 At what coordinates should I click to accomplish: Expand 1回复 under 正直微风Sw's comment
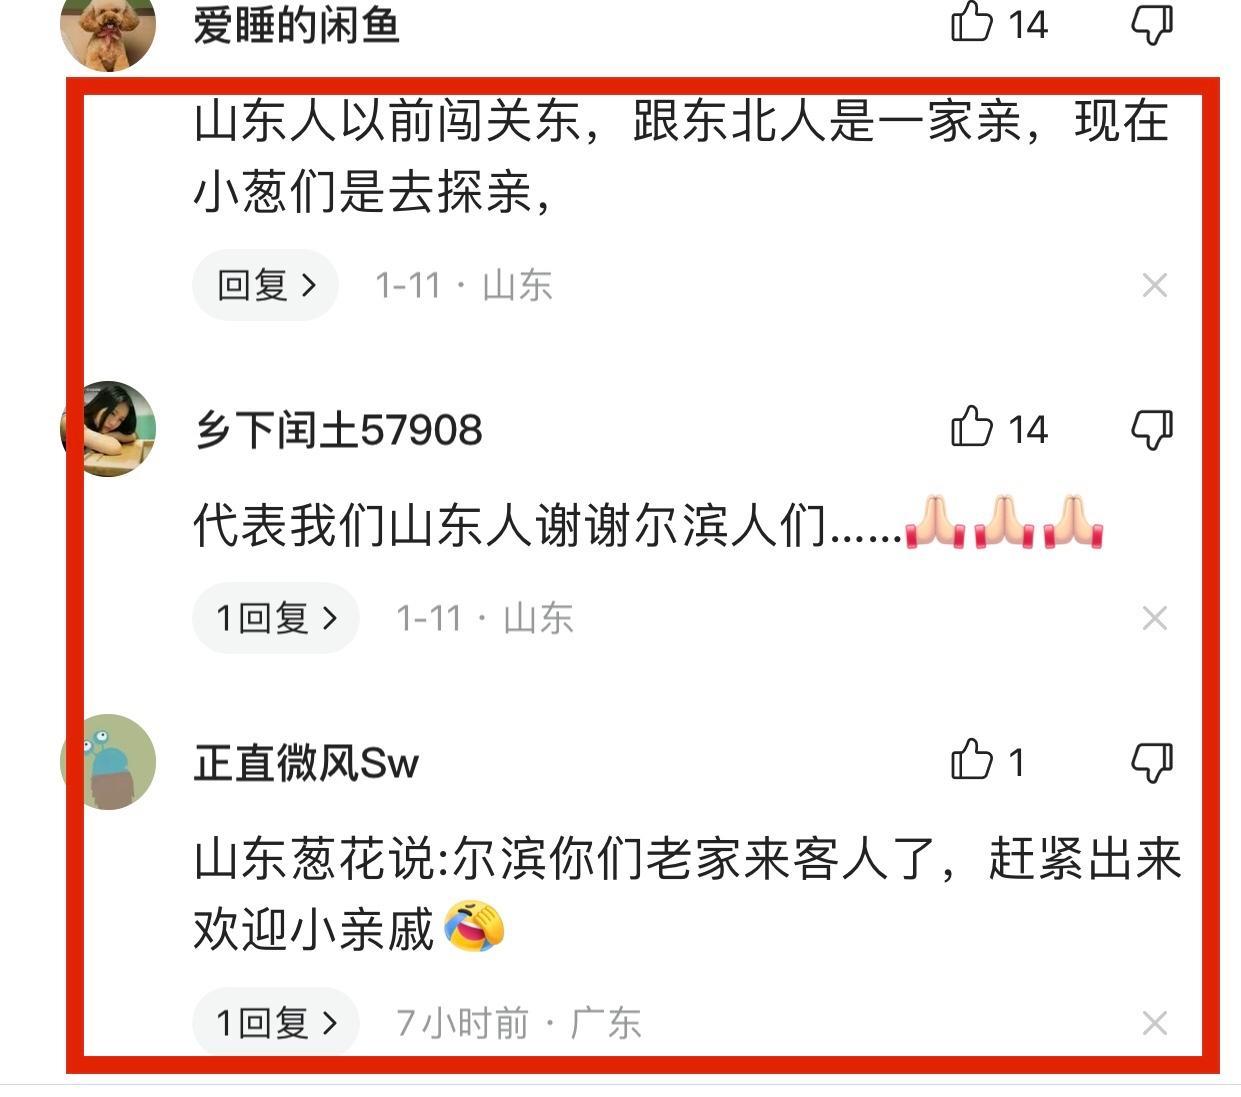click(276, 1022)
